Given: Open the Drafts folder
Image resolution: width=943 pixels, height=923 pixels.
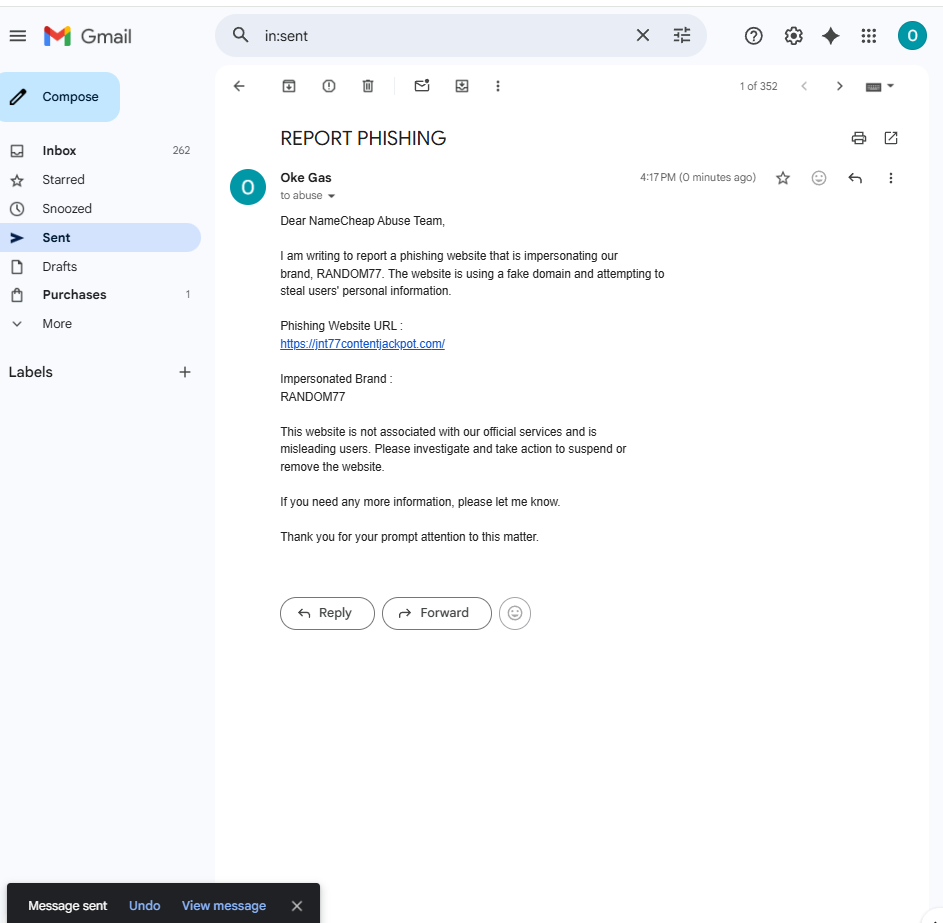Looking at the screenshot, I should point(100,266).
